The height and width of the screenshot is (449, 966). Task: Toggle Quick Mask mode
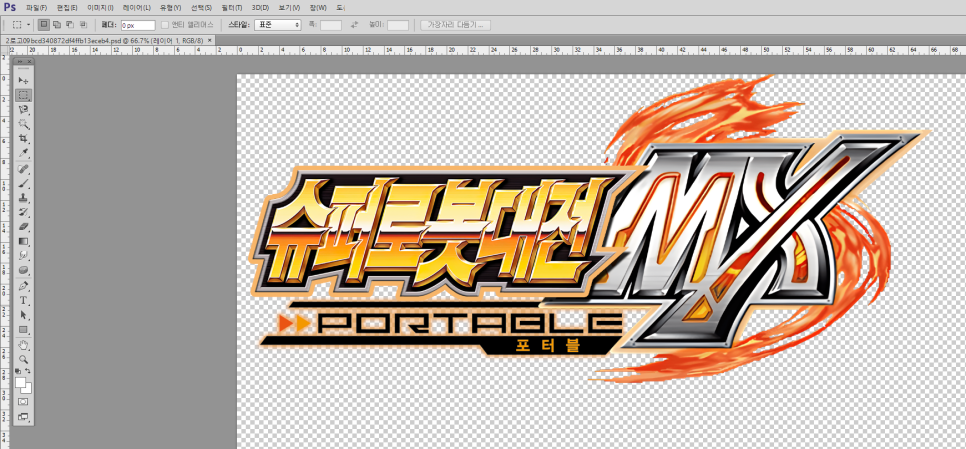coord(23,401)
